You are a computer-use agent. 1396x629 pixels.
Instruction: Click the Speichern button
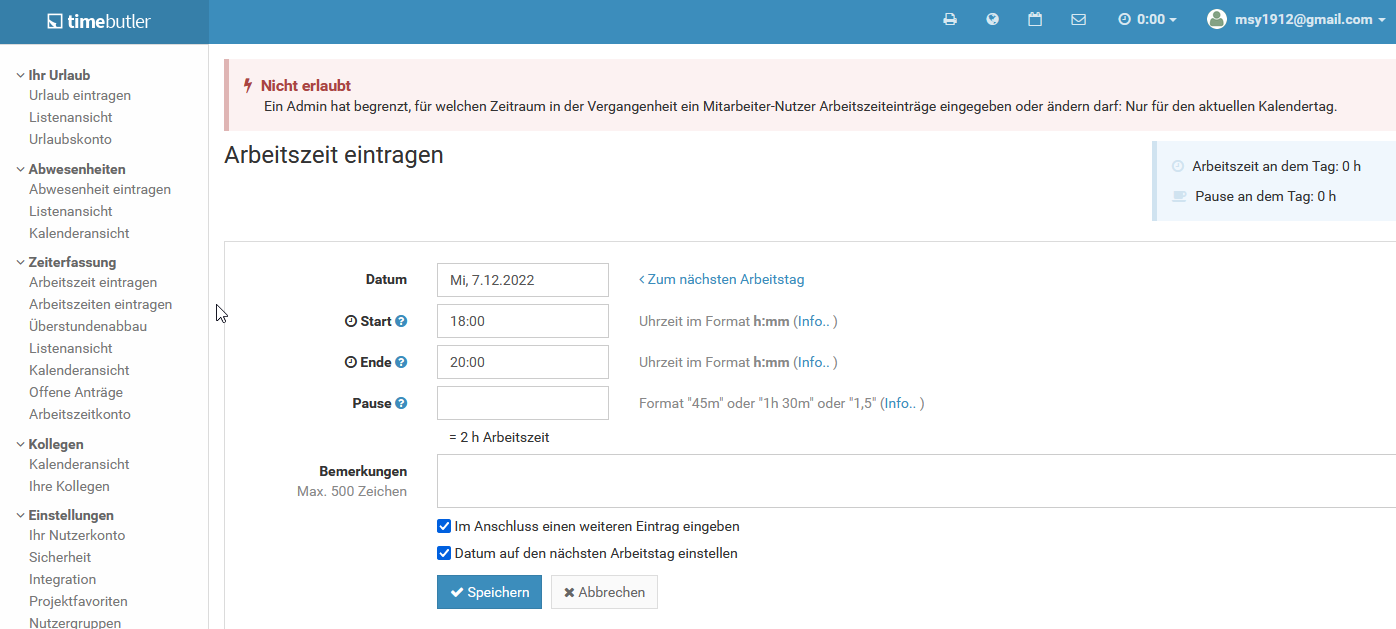point(489,592)
